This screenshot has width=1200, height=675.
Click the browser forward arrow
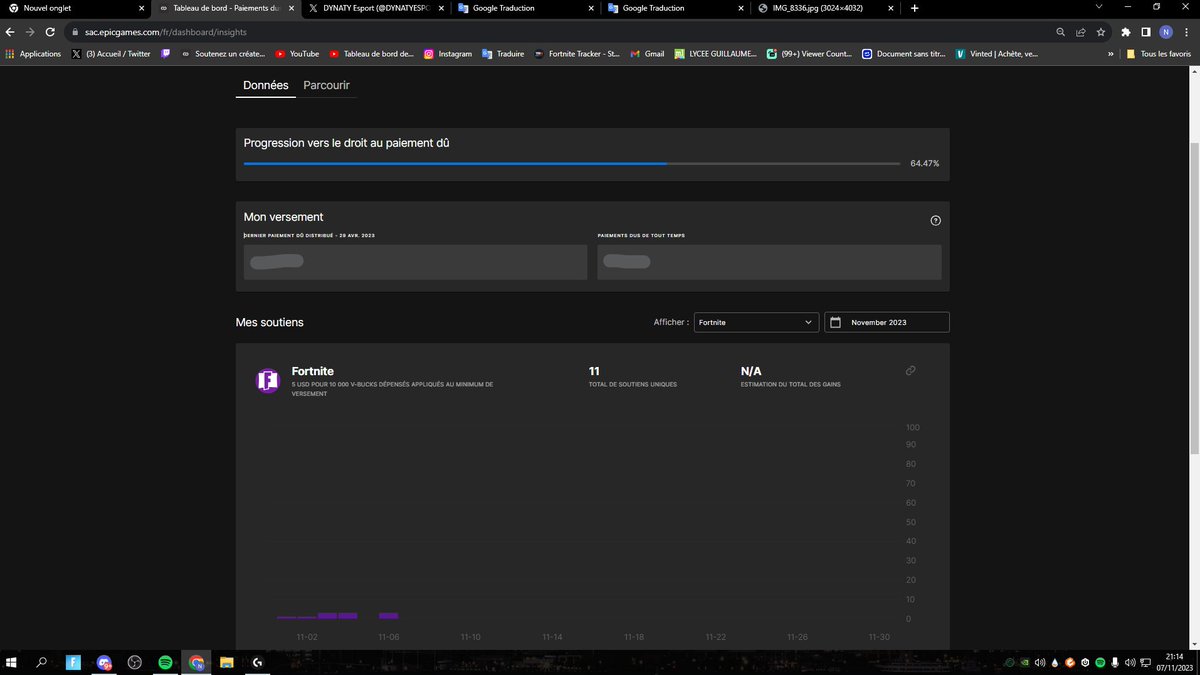click(30, 32)
